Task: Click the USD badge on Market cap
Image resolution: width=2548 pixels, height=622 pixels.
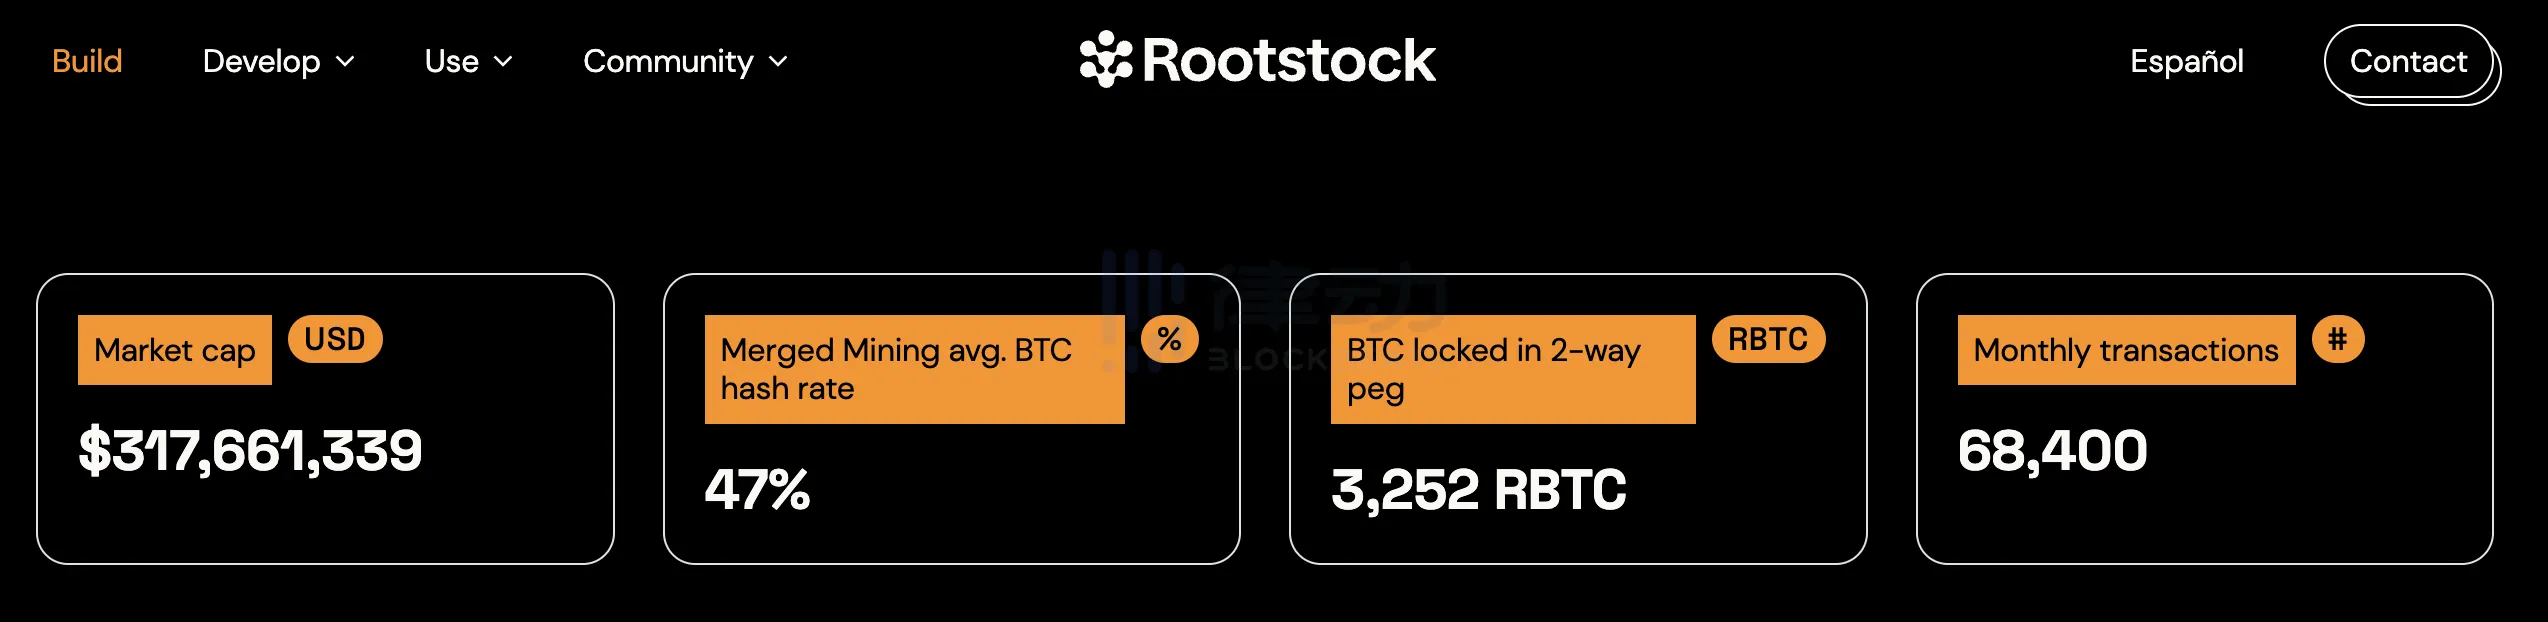Action: [x=335, y=339]
